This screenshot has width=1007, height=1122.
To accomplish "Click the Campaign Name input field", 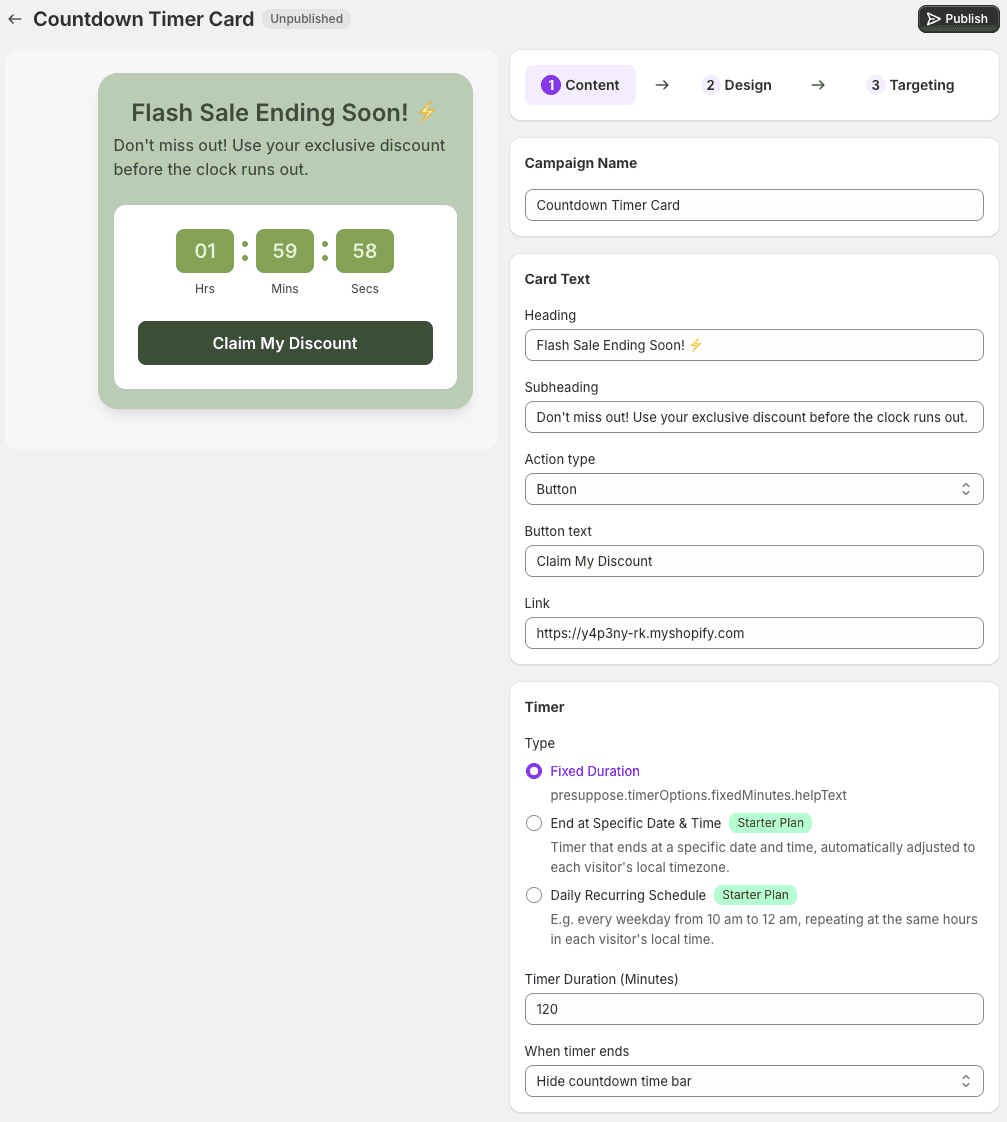I will [x=754, y=205].
